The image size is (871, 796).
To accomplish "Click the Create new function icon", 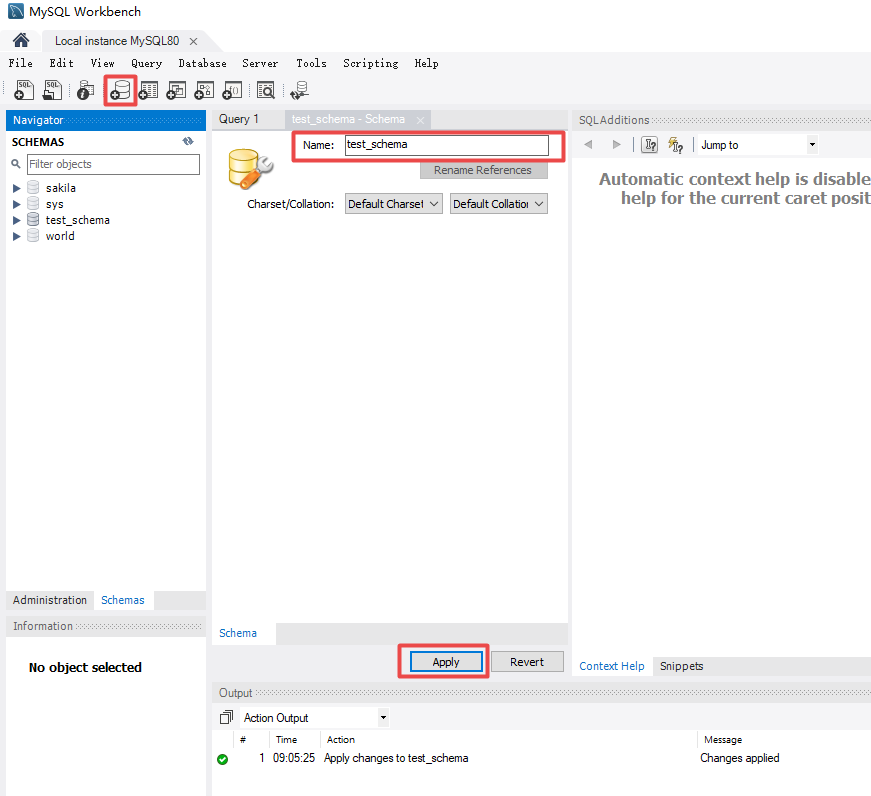I will click(x=232, y=90).
